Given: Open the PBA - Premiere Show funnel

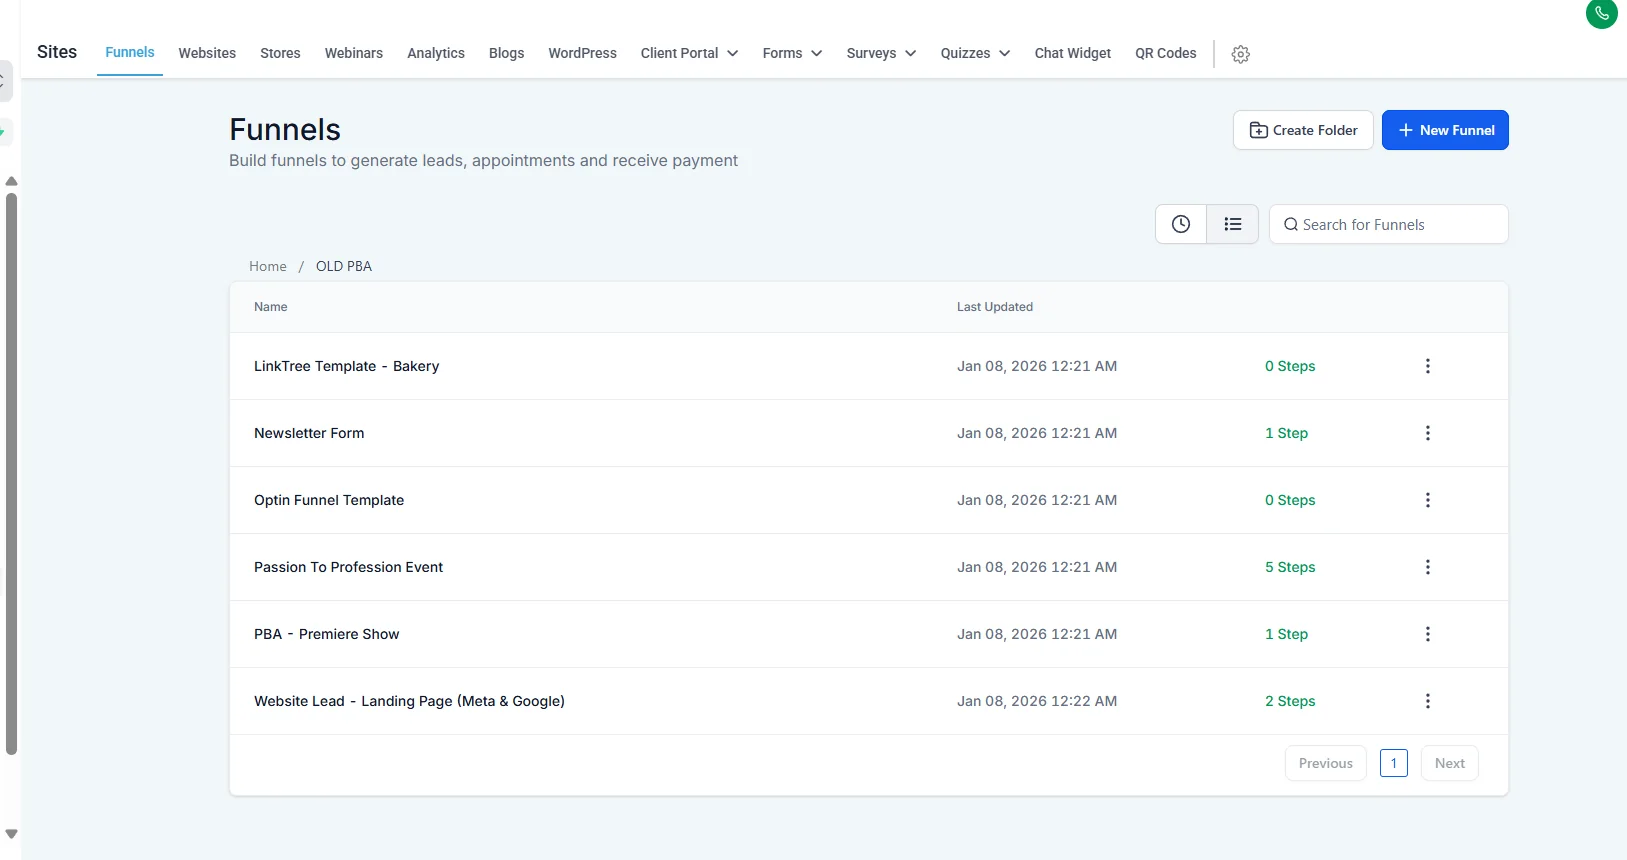Looking at the screenshot, I should tap(326, 634).
